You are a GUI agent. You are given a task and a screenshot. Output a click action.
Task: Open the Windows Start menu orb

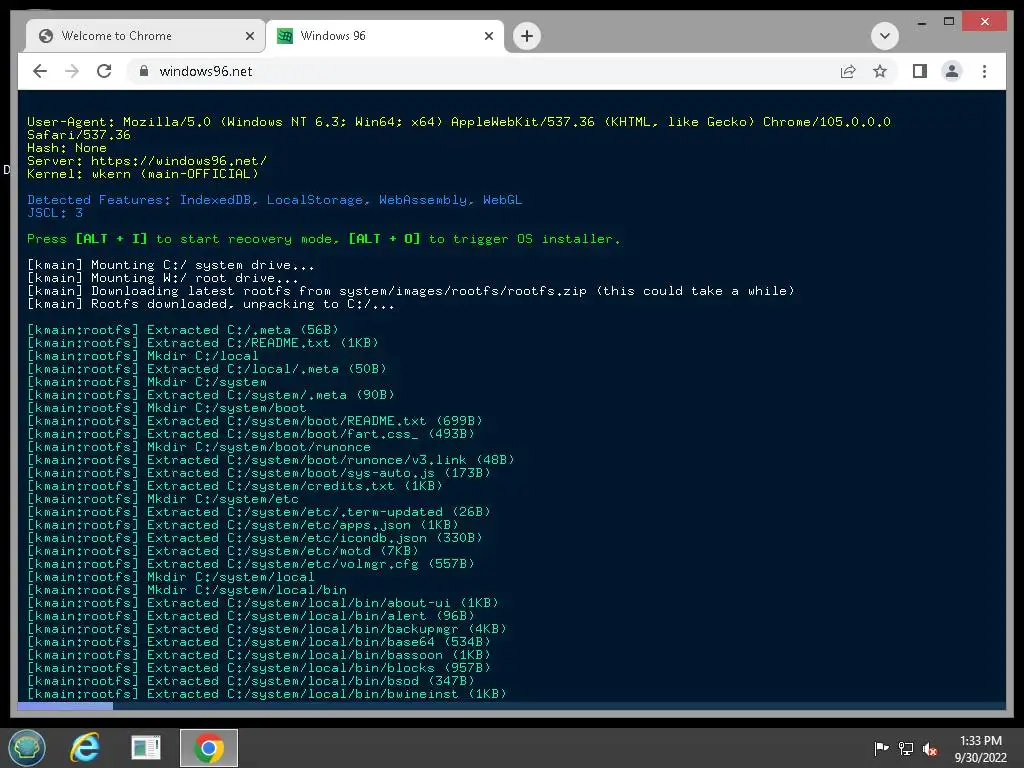(x=27, y=748)
